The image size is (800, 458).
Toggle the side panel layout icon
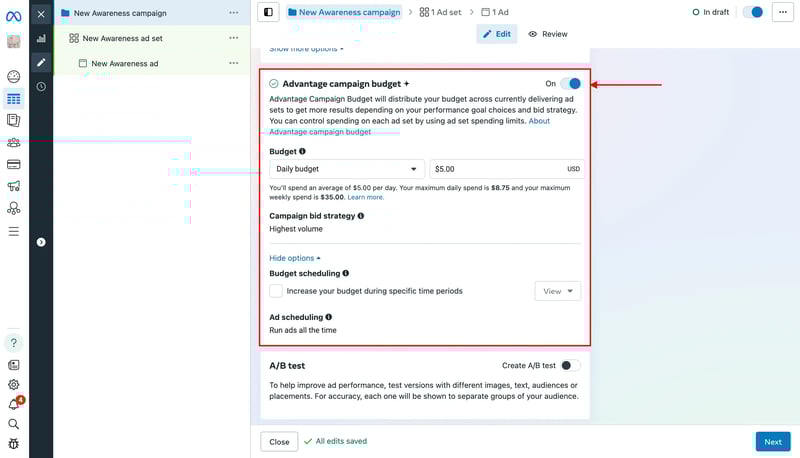268,12
